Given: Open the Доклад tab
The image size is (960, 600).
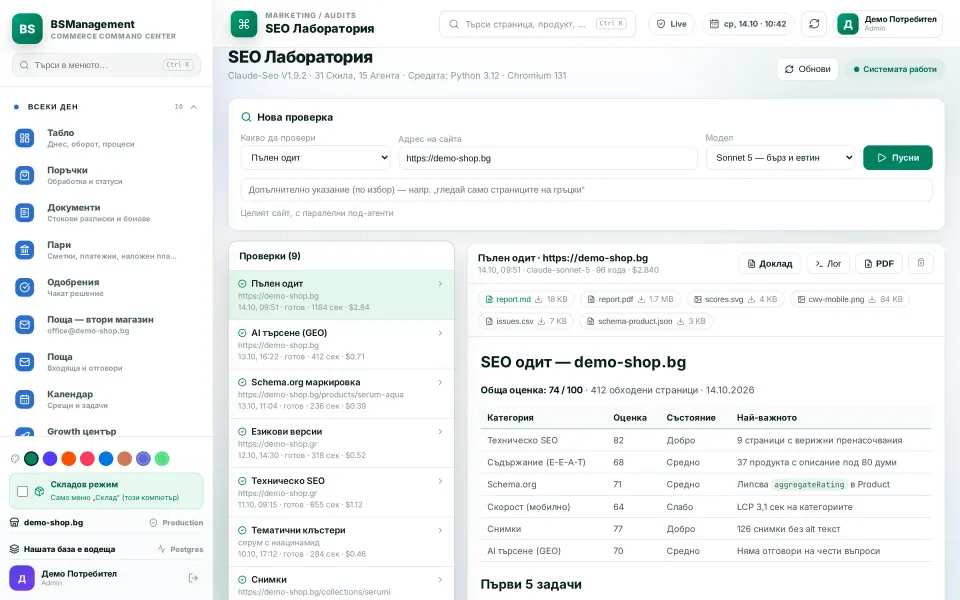Looking at the screenshot, I should [770, 263].
